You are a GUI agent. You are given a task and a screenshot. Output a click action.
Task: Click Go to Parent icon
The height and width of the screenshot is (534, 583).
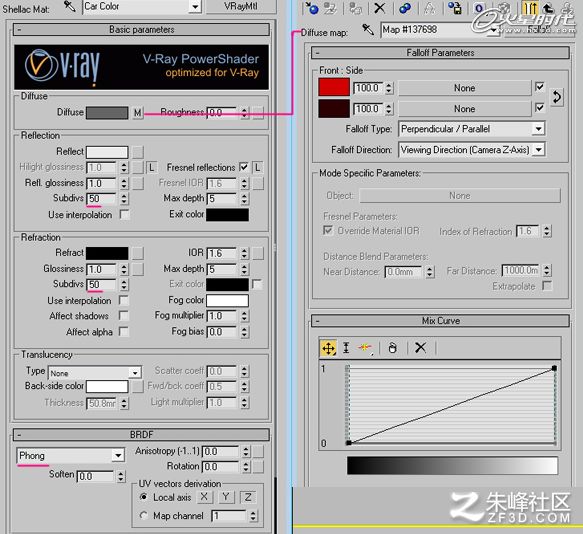click(548, 8)
